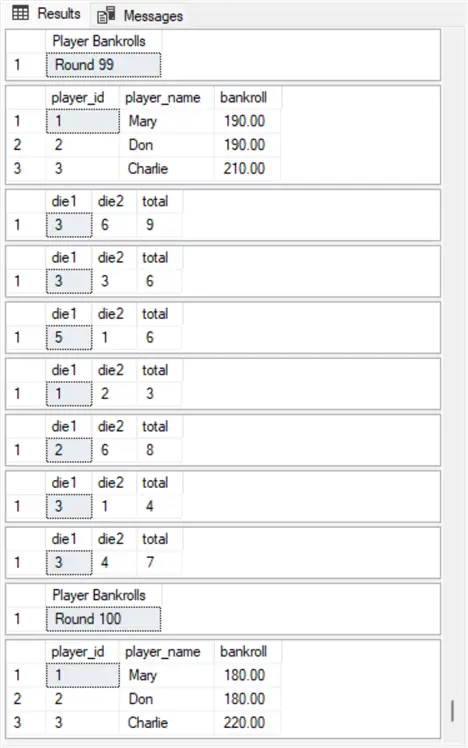
Task: Click the Messages tab icon
Action: (106, 15)
